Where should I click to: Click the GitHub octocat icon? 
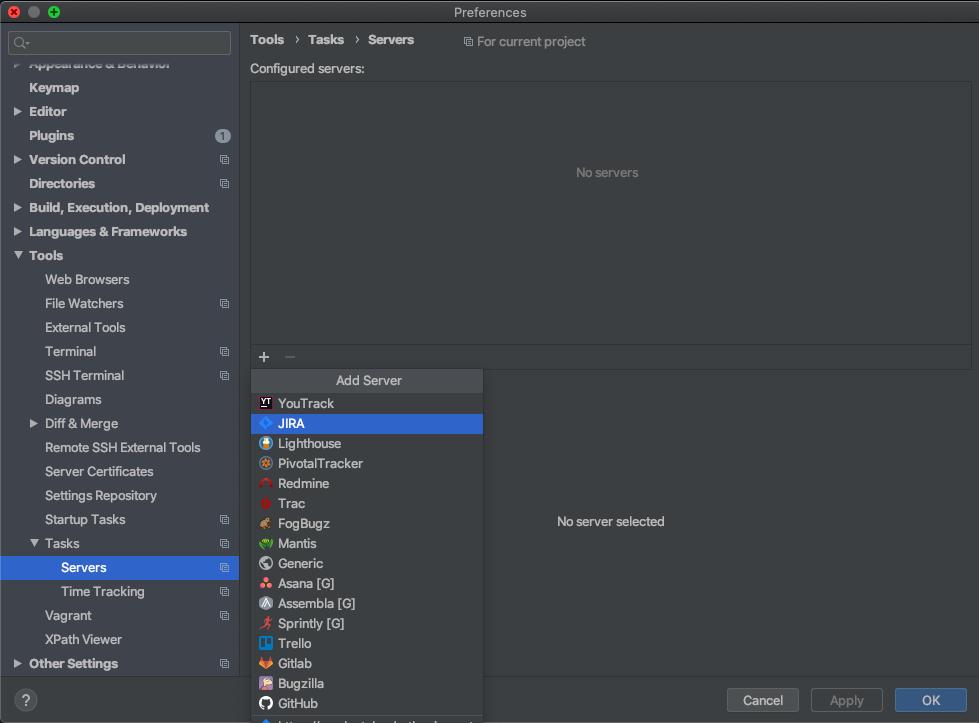click(x=266, y=703)
